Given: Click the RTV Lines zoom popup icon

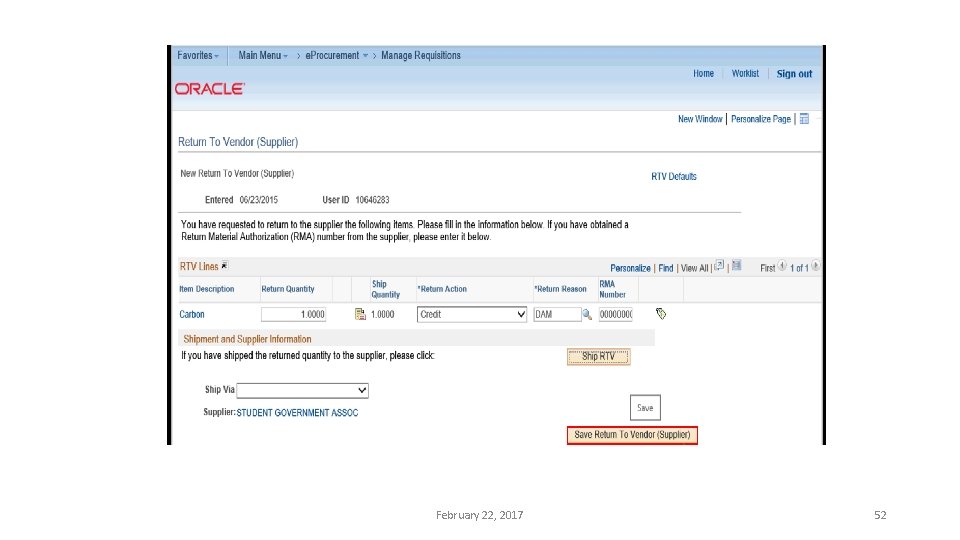Looking at the screenshot, I should (719, 266).
